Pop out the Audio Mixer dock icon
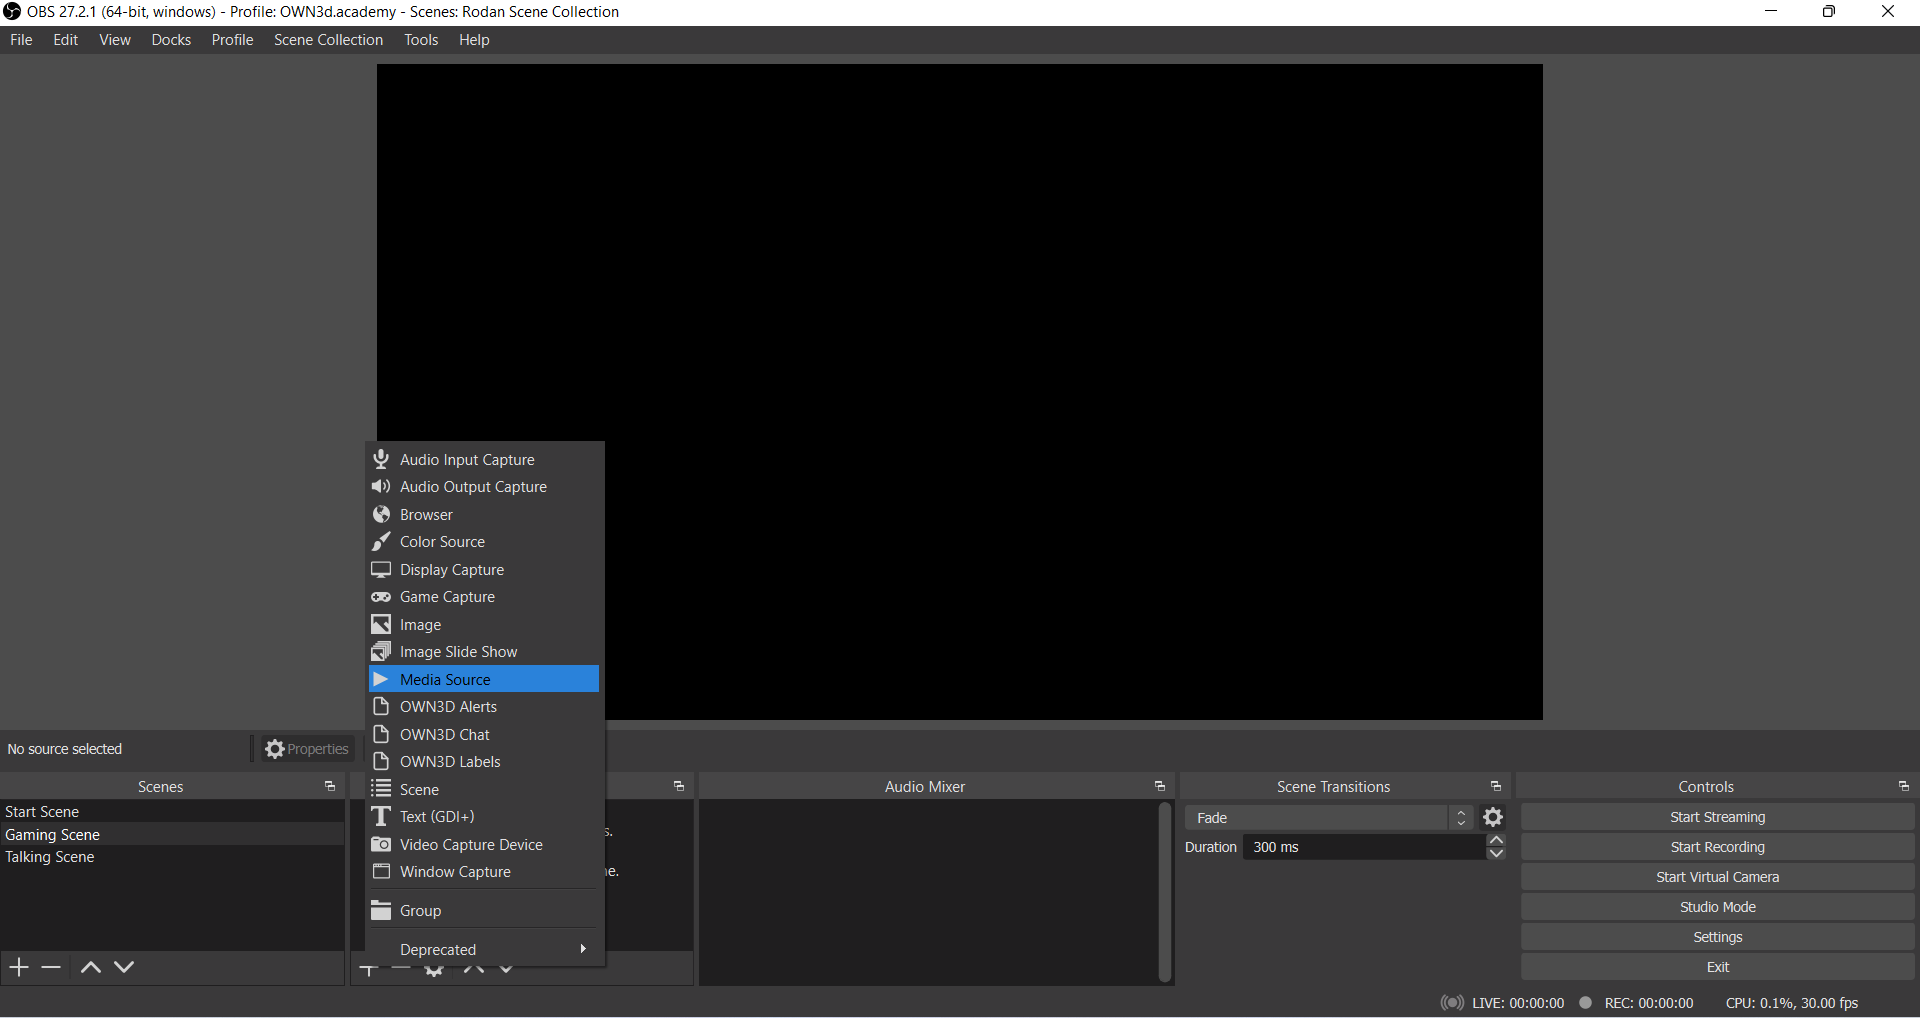Screen dimensions: 1920x1018 (1159, 787)
